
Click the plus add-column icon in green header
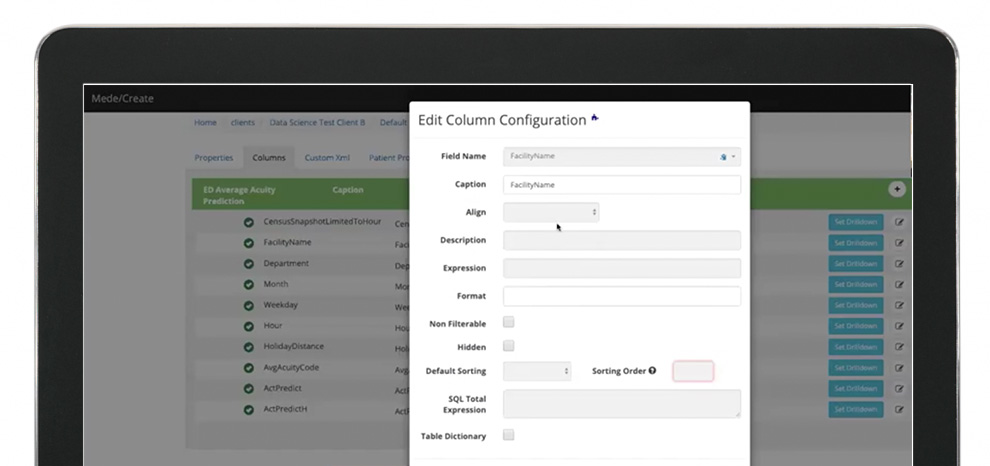(x=897, y=189)
